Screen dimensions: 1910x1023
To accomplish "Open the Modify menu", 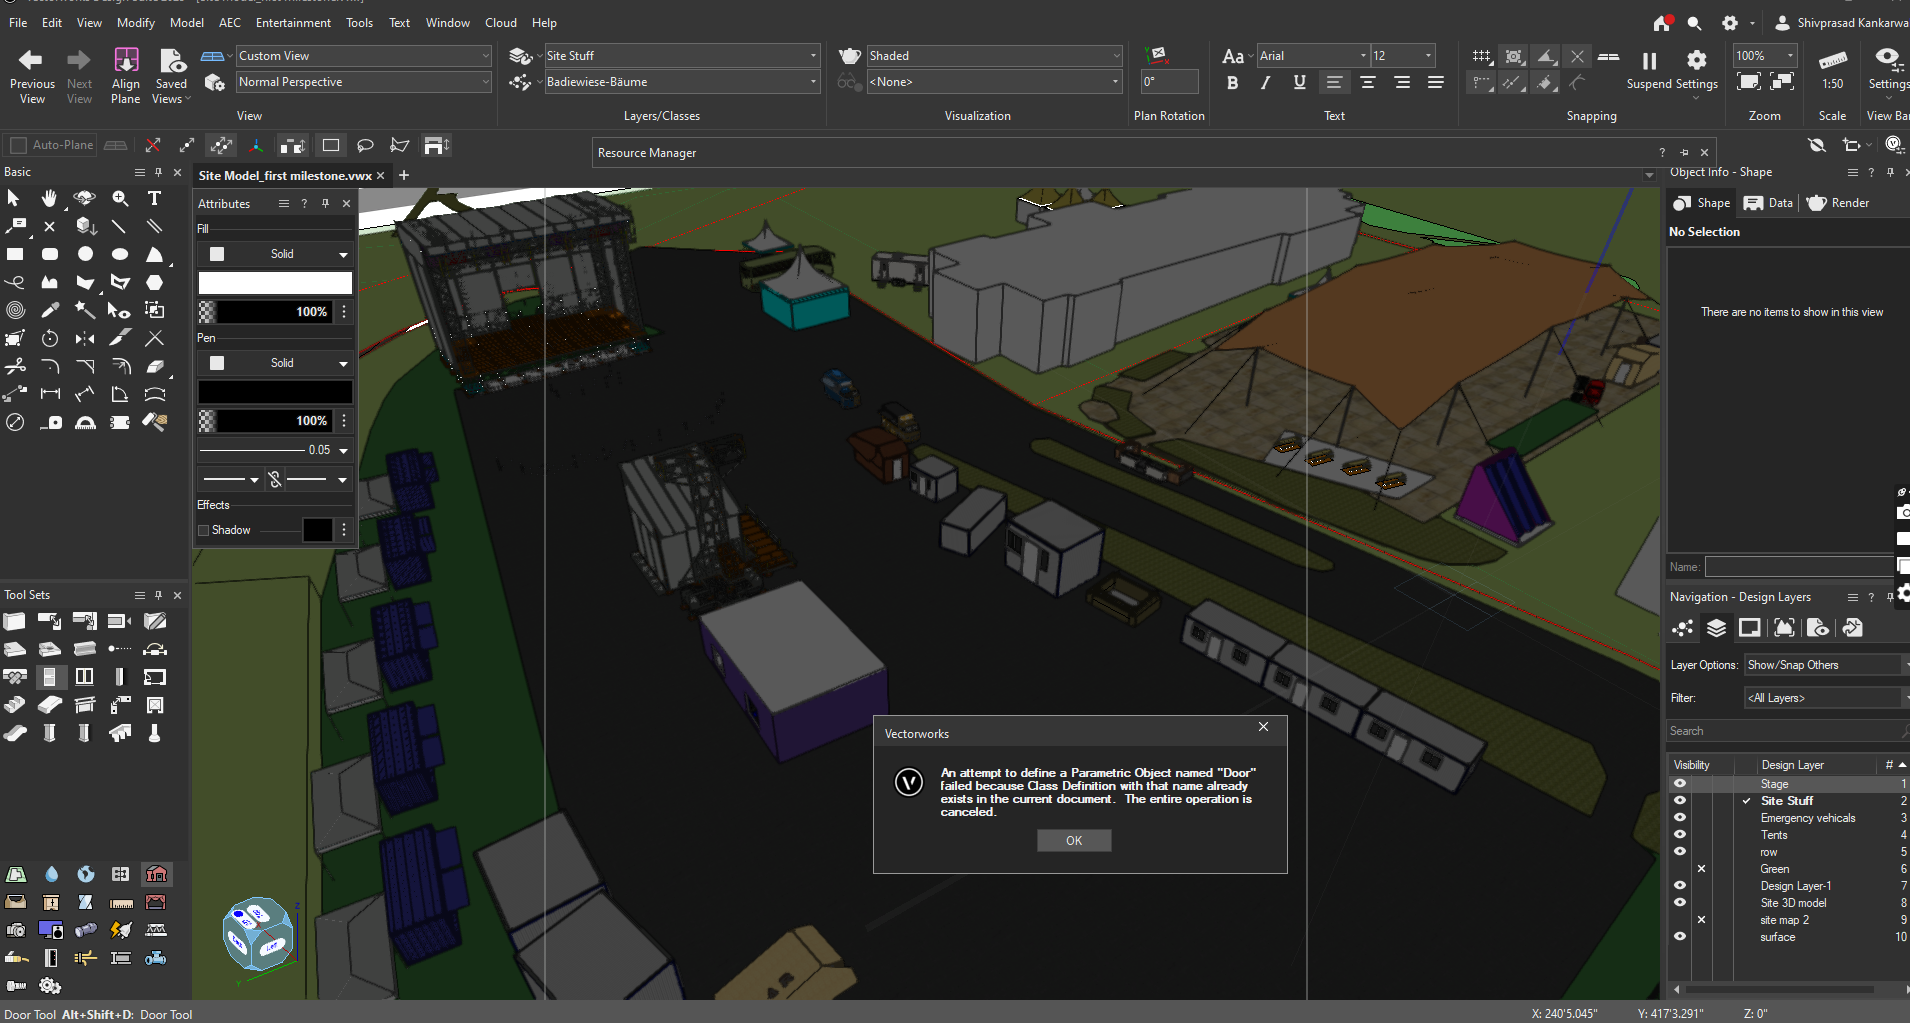I will coord(136,22).
